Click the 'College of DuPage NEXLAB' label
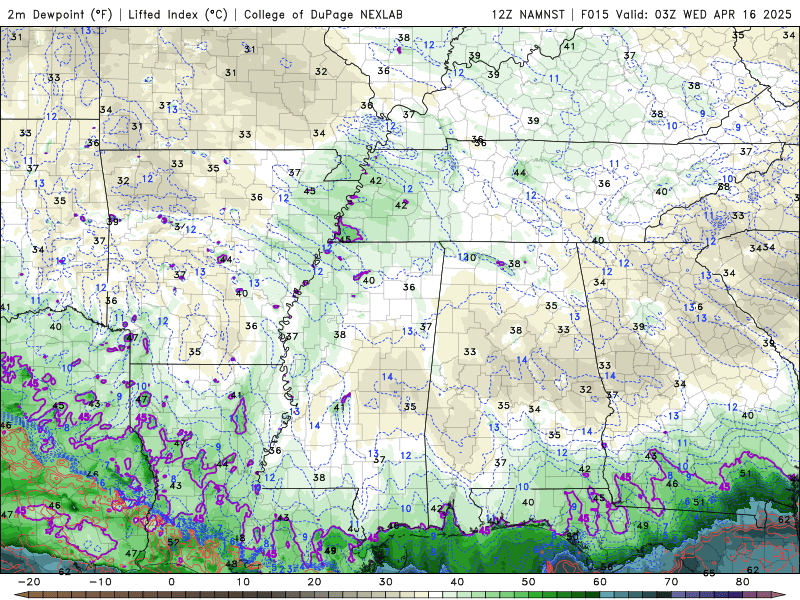Image resolution: width=800 pixels, height=600 pixels. [323, 14]
